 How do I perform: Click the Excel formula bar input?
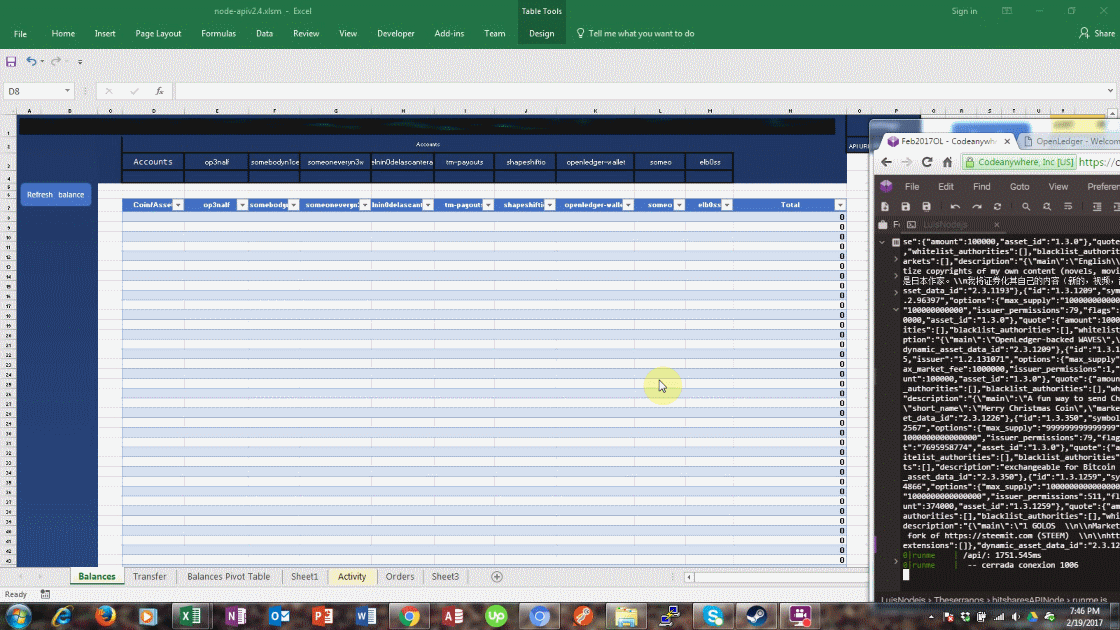point(639,91)
